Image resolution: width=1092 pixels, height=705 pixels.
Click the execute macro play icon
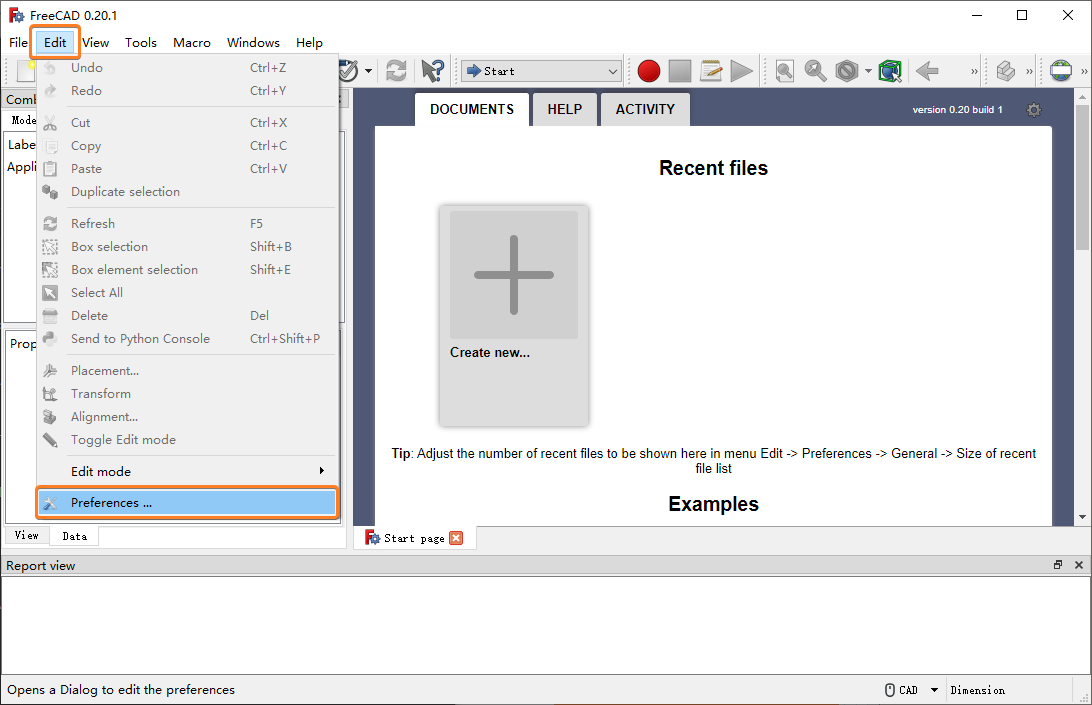coord(742,71)
